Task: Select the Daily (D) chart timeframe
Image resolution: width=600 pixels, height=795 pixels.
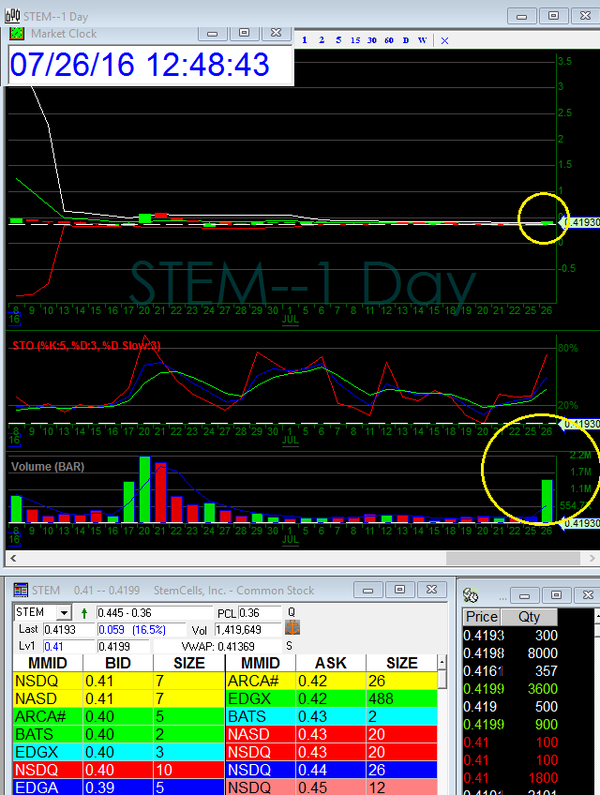Action: [405, 40]
